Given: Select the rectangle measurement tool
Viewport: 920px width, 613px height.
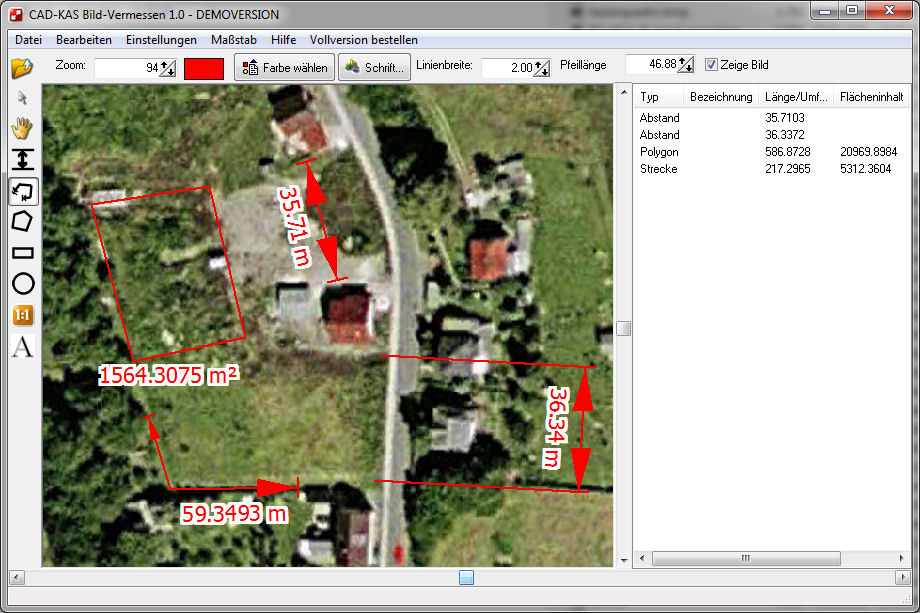Looking at the screenshot, I should click(22, 253).
